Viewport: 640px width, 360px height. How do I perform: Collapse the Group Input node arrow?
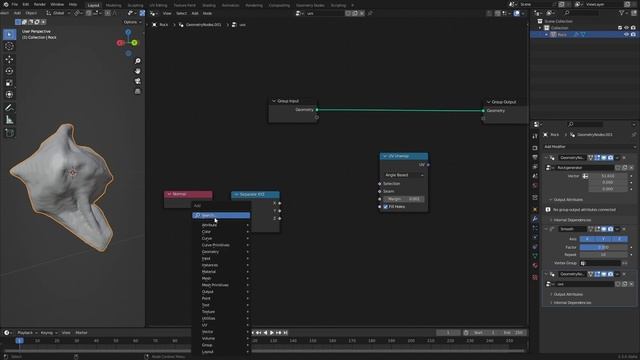274,101
